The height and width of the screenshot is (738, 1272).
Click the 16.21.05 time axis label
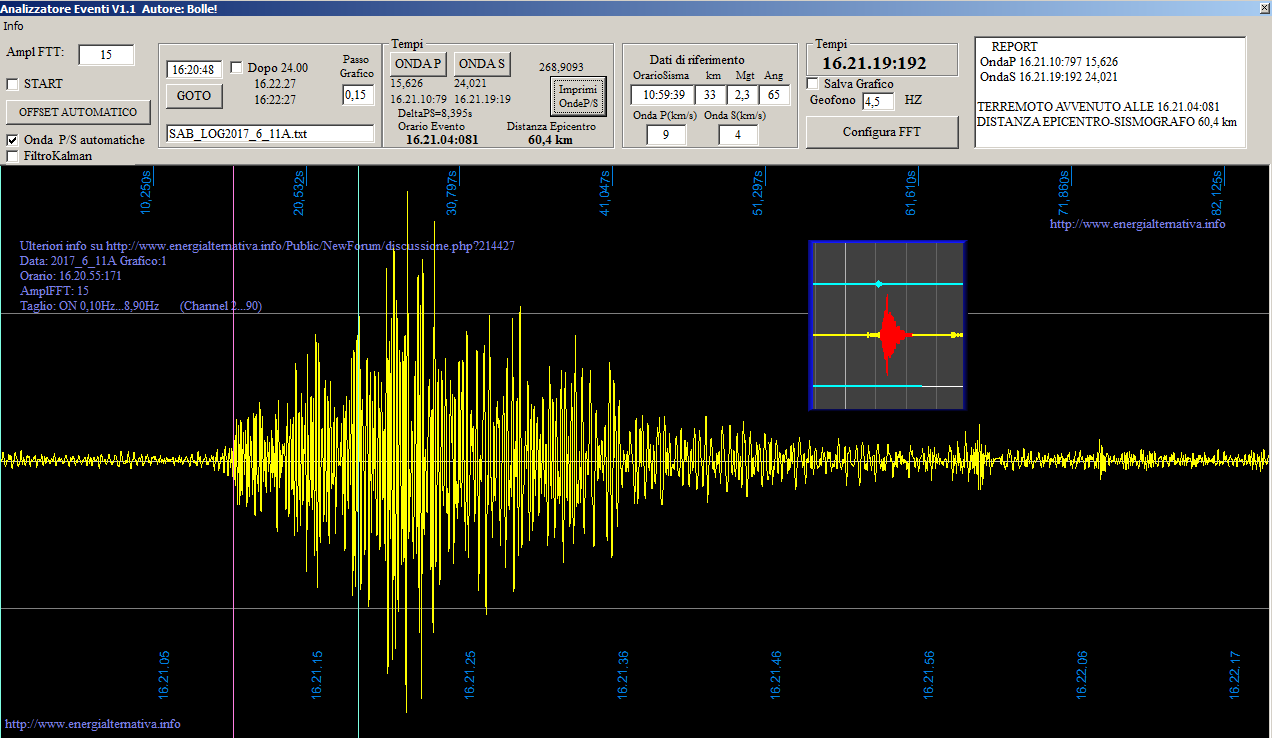tap(164, 675)
